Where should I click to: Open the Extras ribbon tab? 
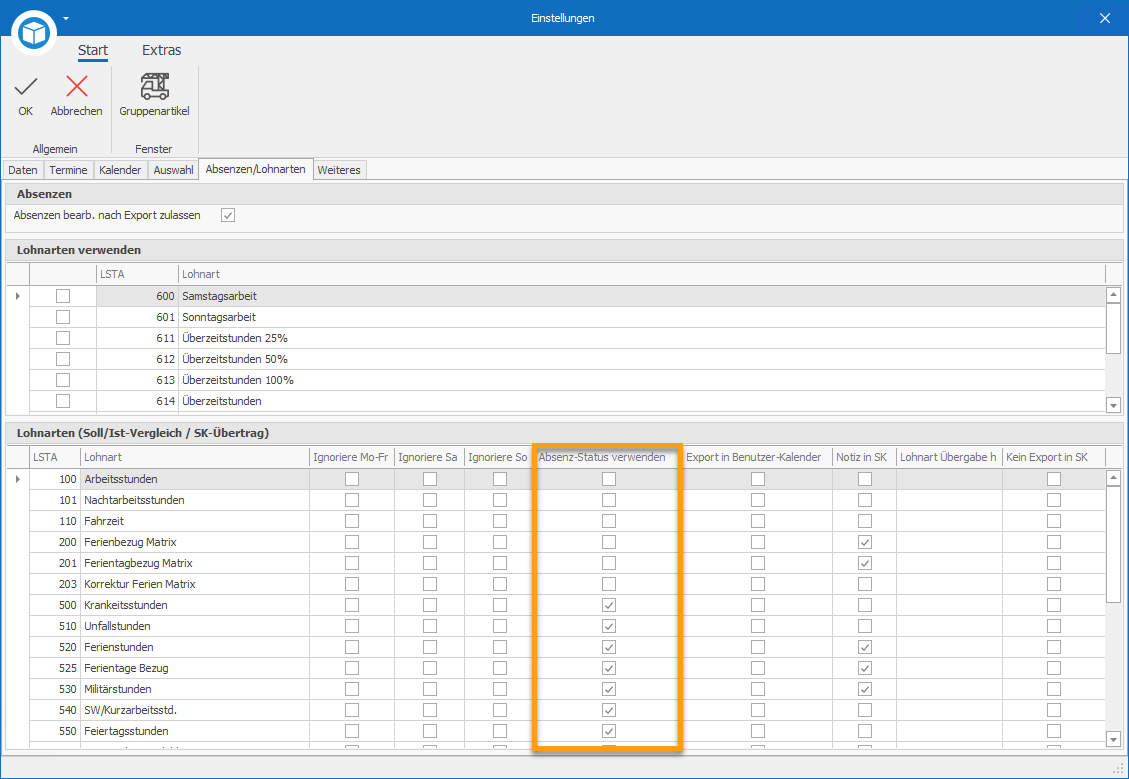coord(161,50)
